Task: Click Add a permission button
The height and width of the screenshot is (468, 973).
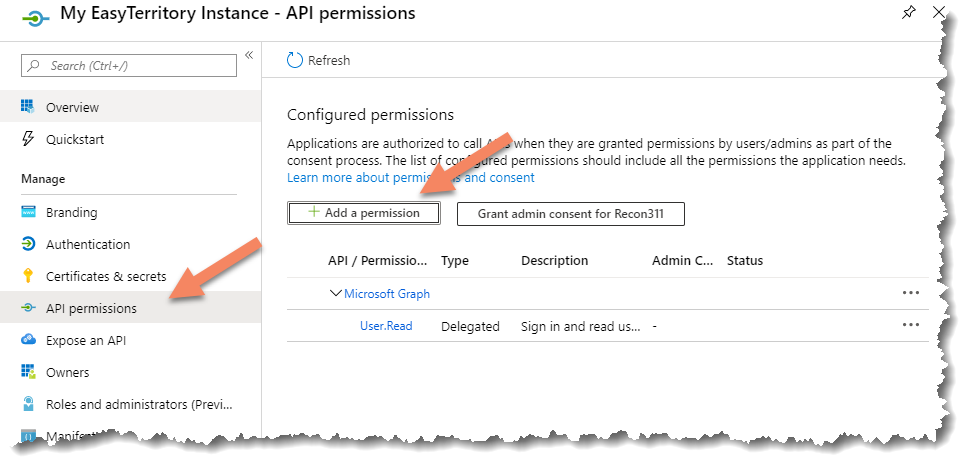Action: point(364,213)
